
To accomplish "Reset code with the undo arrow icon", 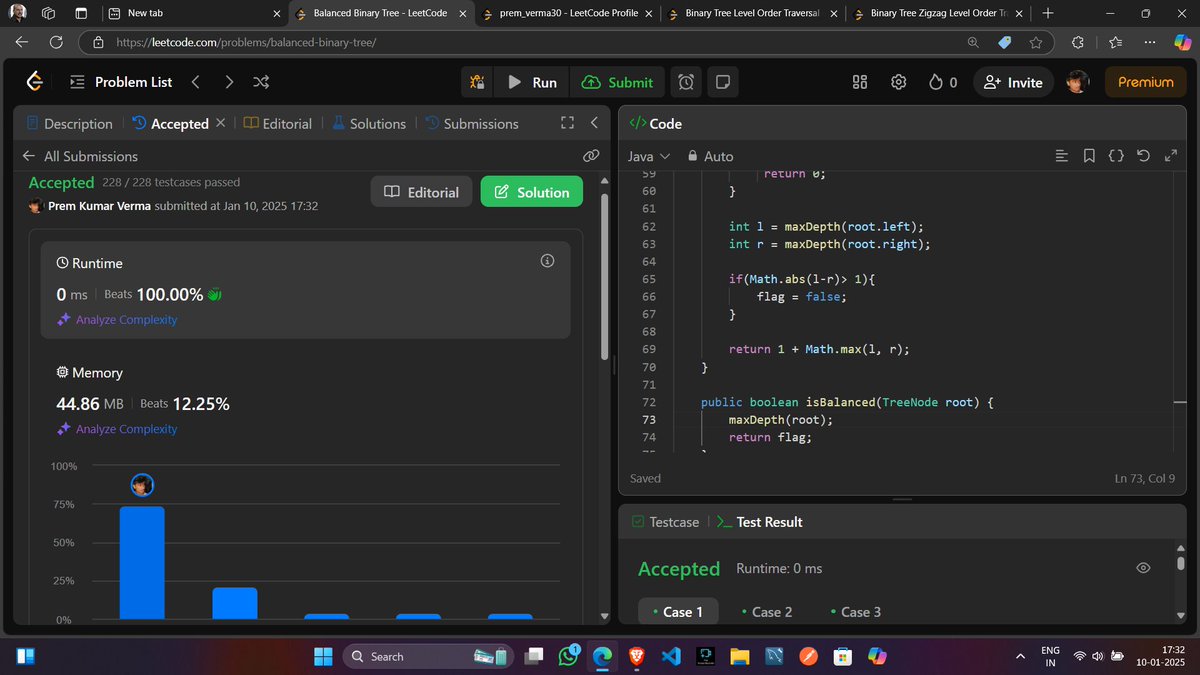I will (1144, 156).
